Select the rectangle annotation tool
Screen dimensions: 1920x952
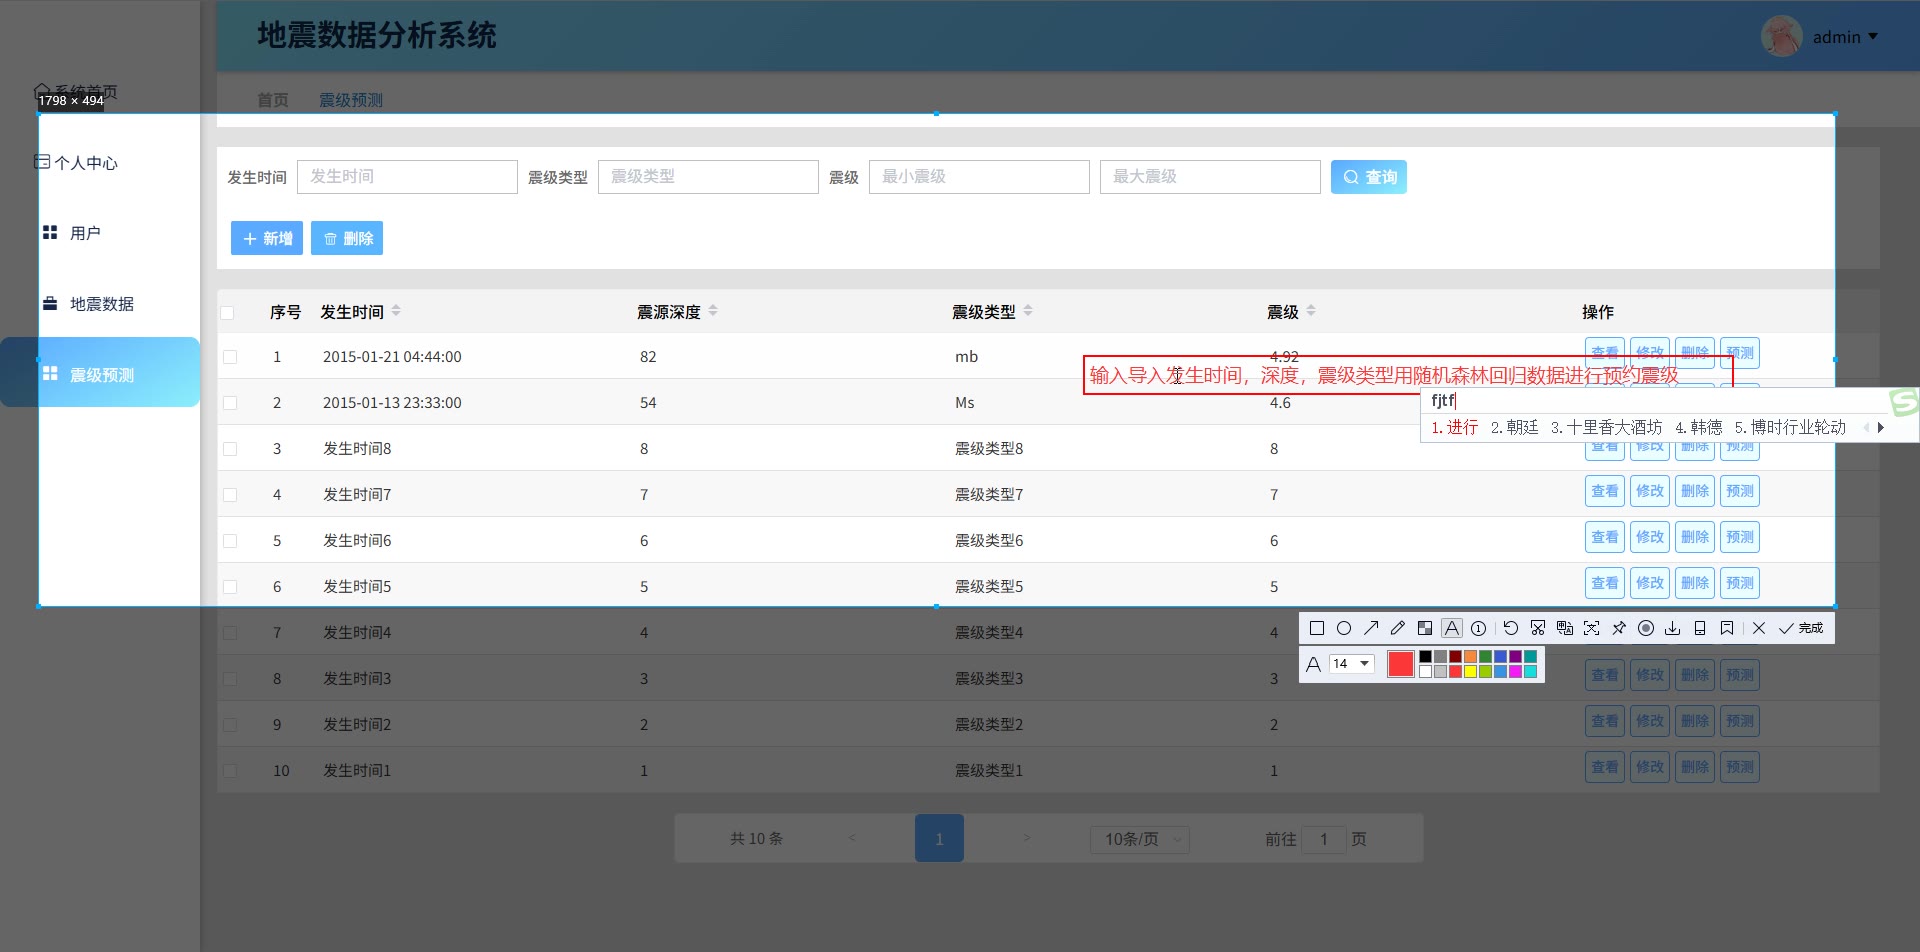(x=1317, y=628)
